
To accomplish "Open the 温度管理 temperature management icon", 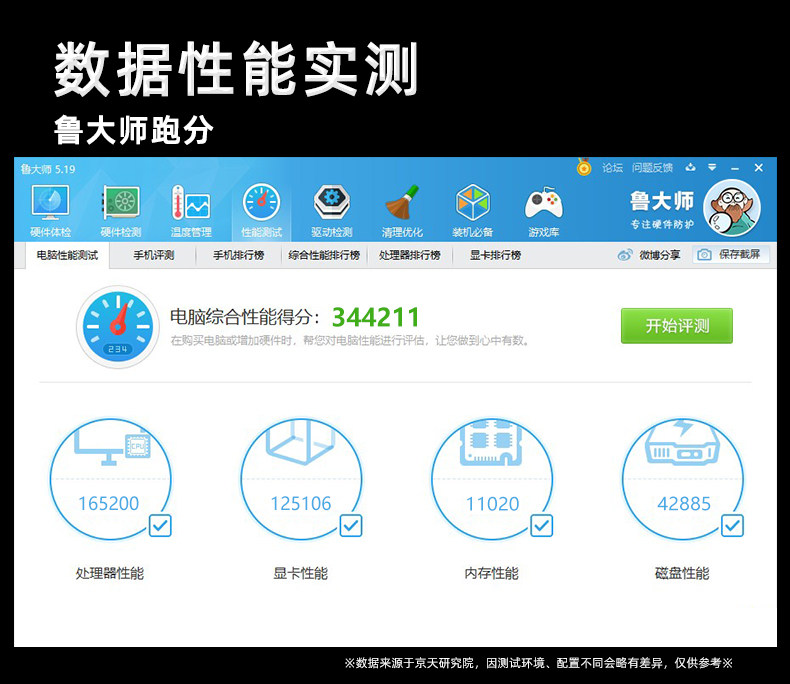I will click(190, 203).
